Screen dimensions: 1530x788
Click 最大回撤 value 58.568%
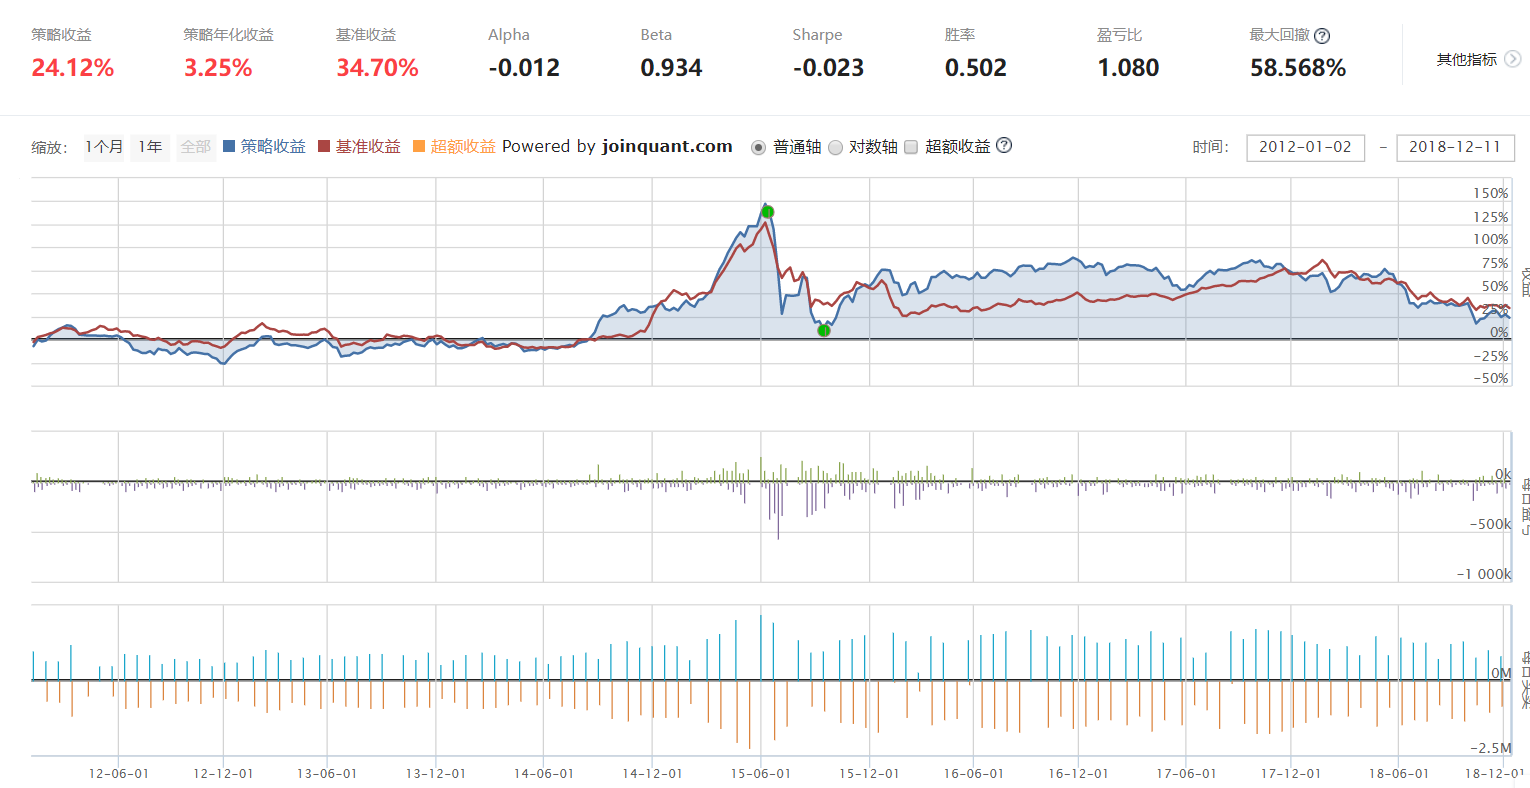(x=1298, y=68)
